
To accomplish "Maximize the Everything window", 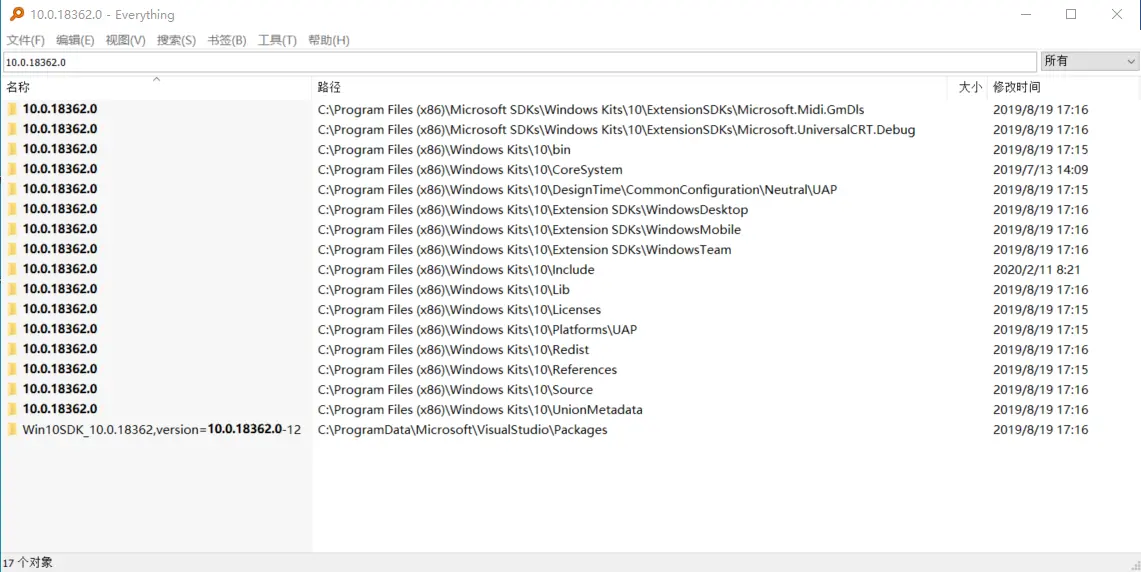I will tap(1070, 14).
